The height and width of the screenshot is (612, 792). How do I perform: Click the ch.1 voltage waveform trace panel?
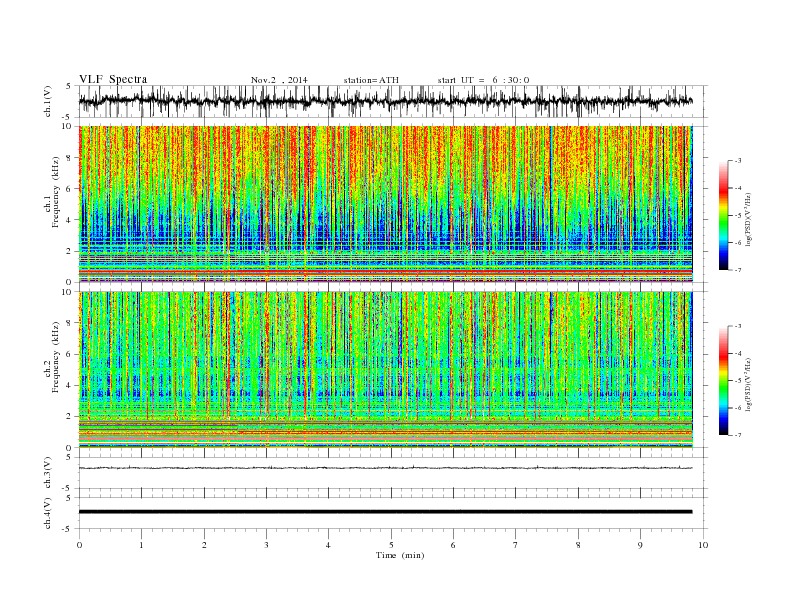click(x=393, y=101)
